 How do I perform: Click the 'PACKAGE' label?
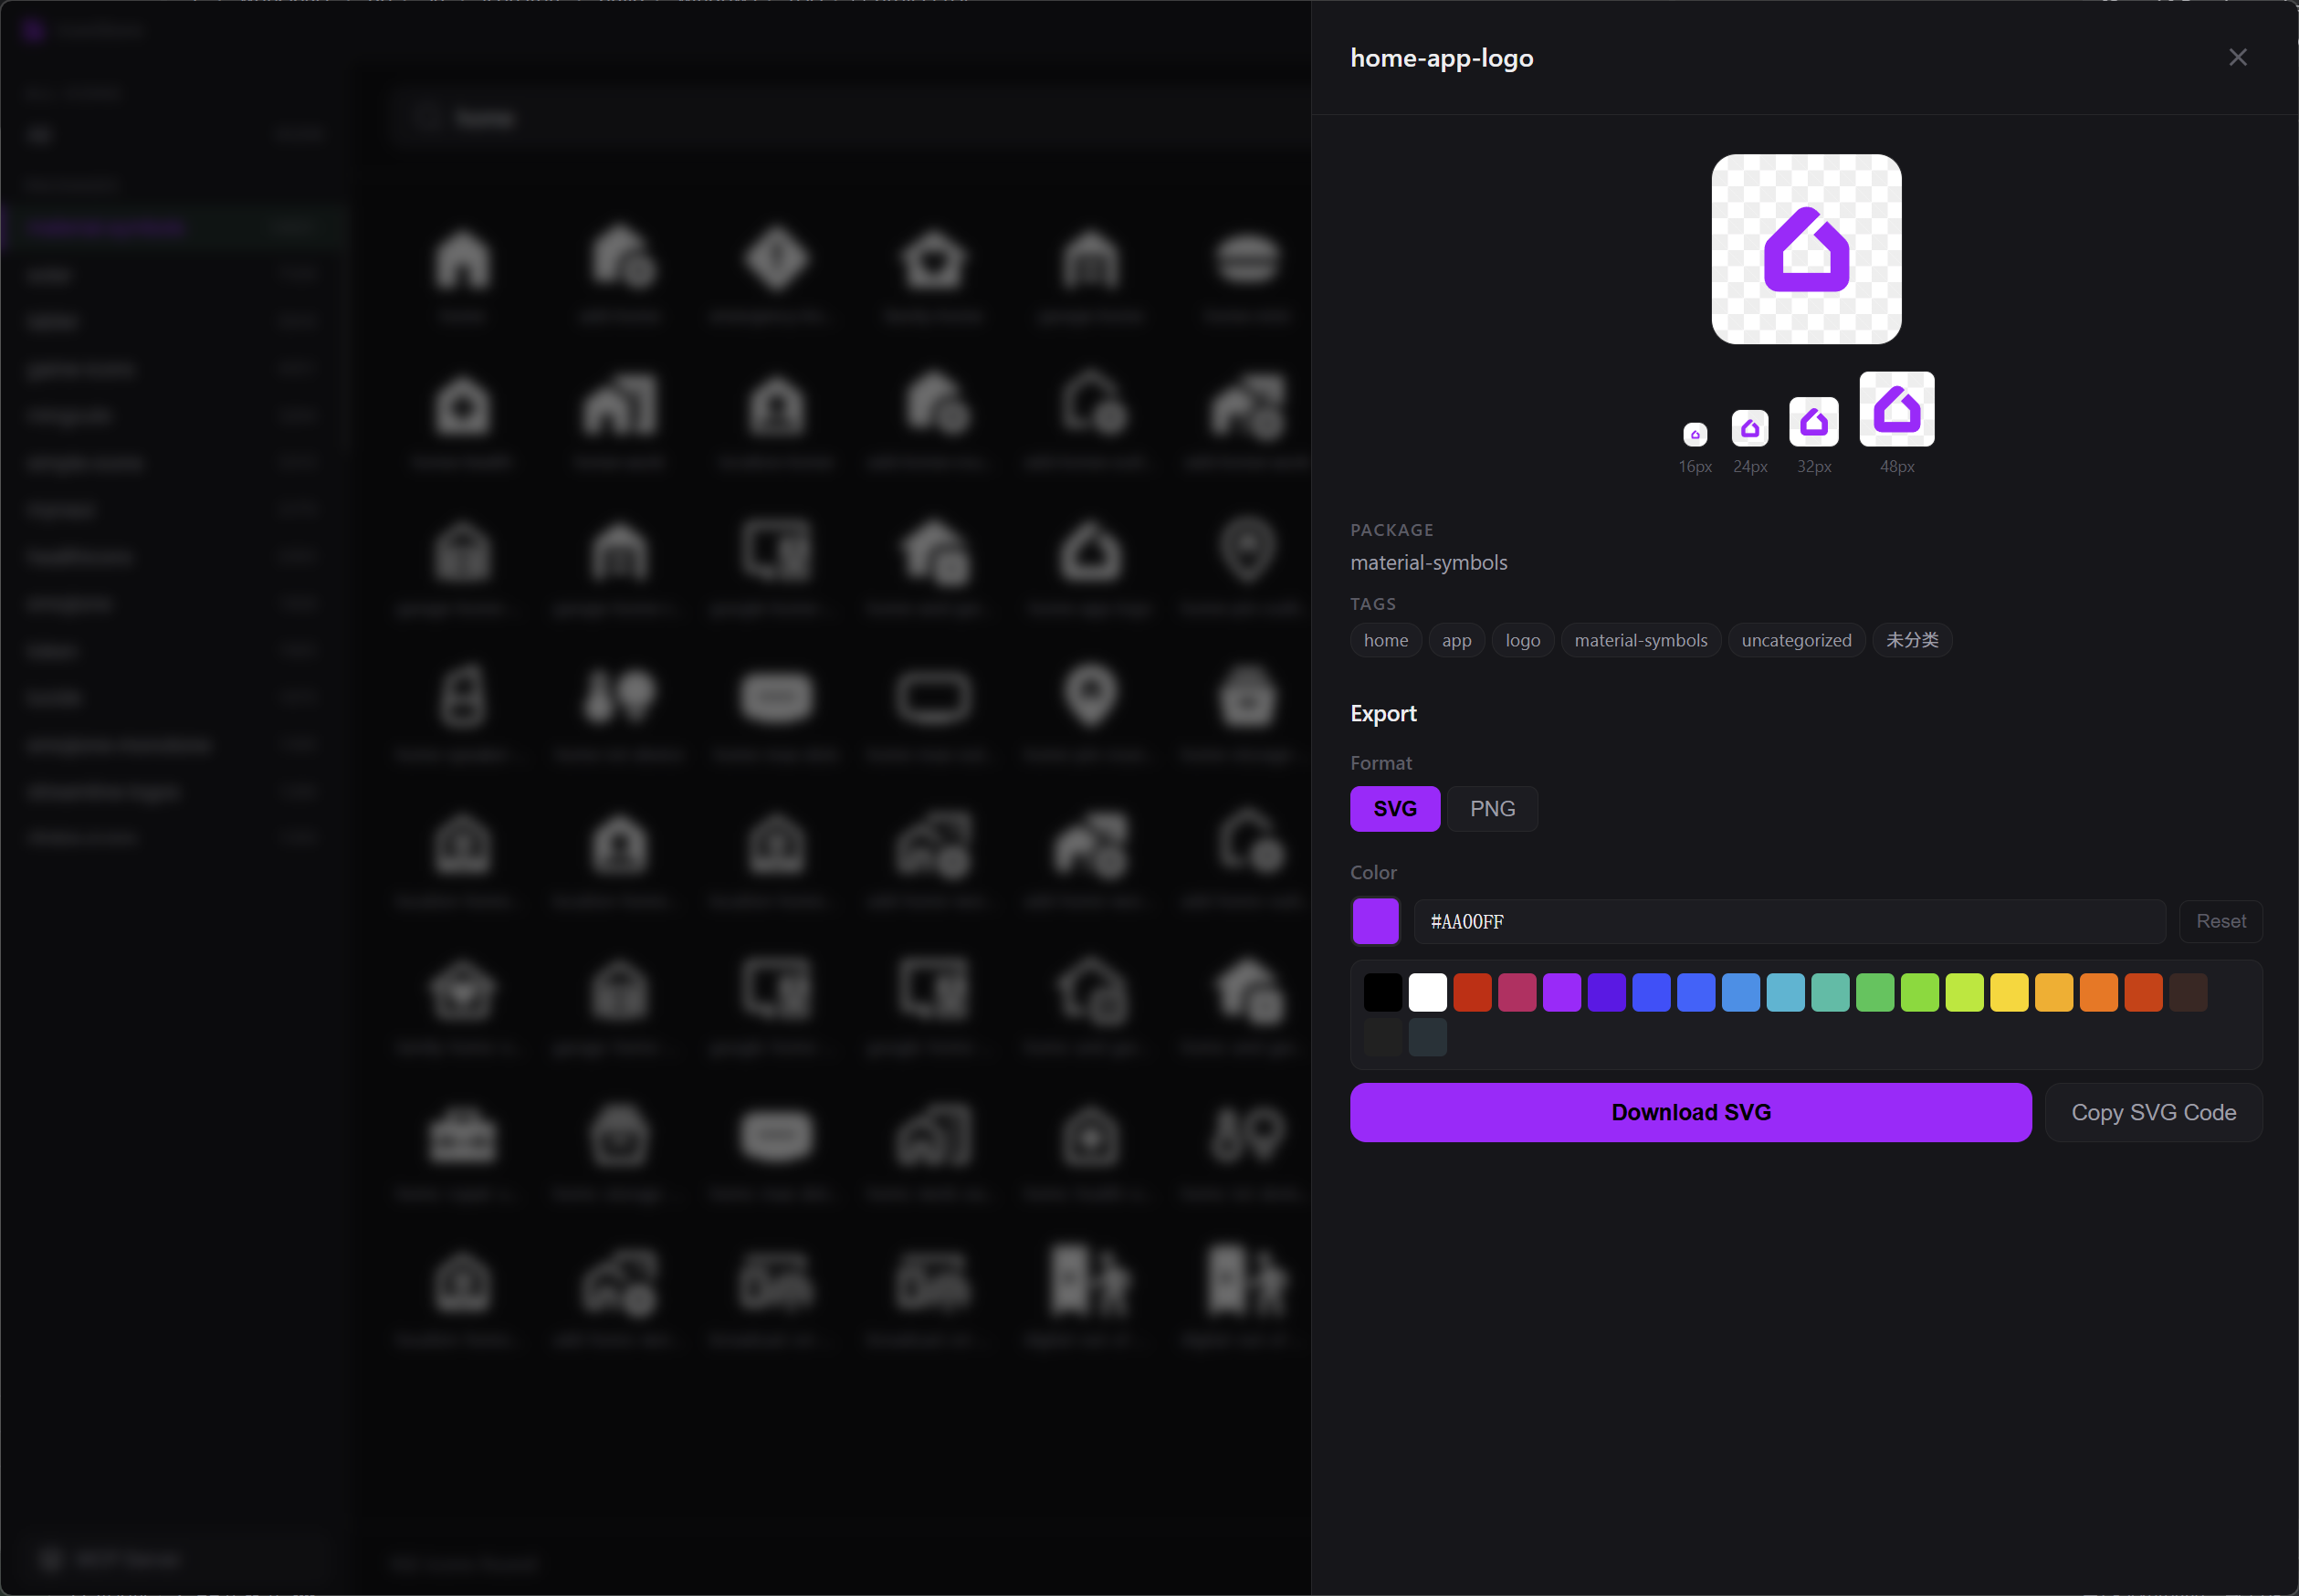tap(1391, 530)
